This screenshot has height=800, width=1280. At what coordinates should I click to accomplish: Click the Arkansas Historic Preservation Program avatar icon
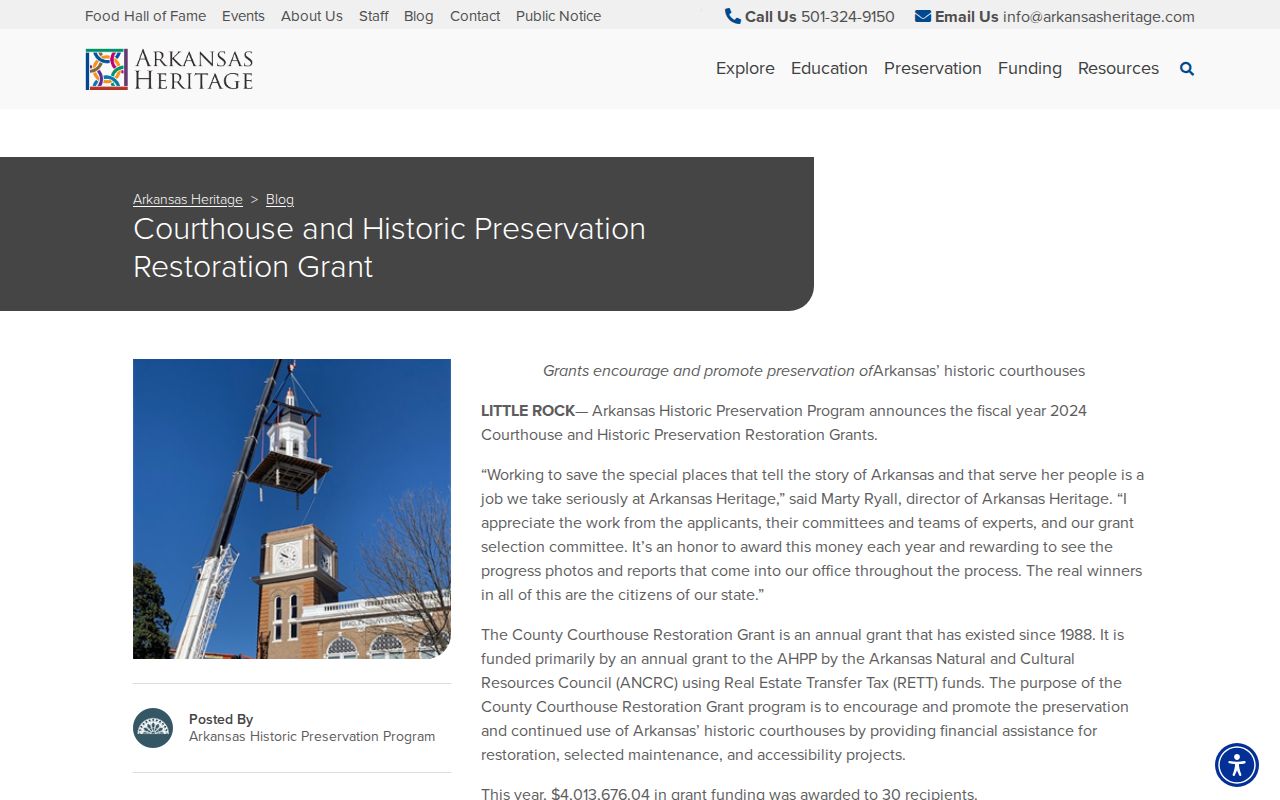pos(153,728)
